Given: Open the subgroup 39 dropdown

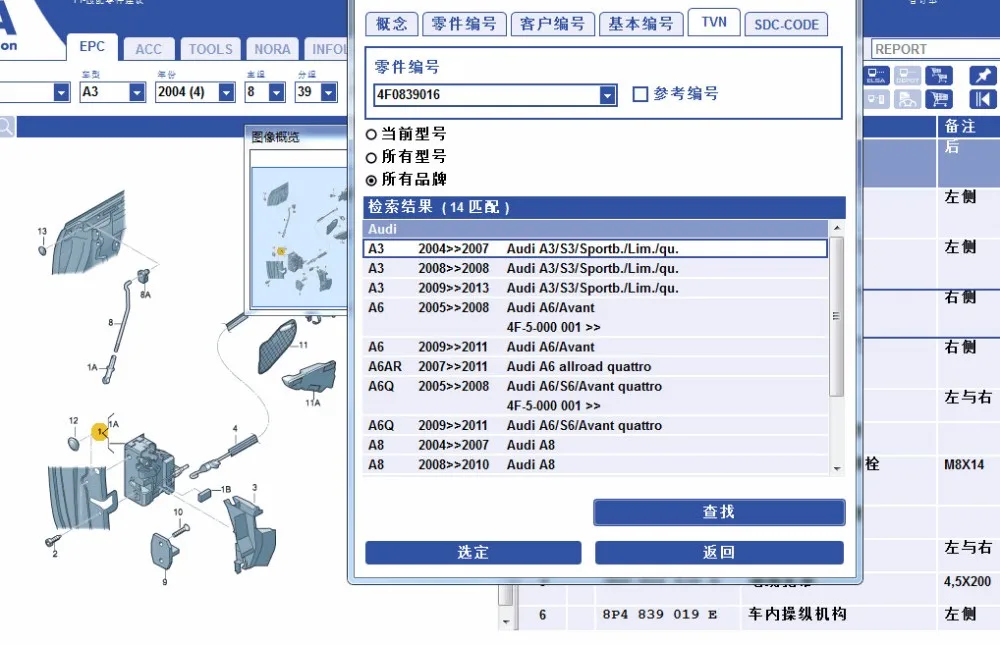Looking at the screenshot, I should tap(328, 93).
